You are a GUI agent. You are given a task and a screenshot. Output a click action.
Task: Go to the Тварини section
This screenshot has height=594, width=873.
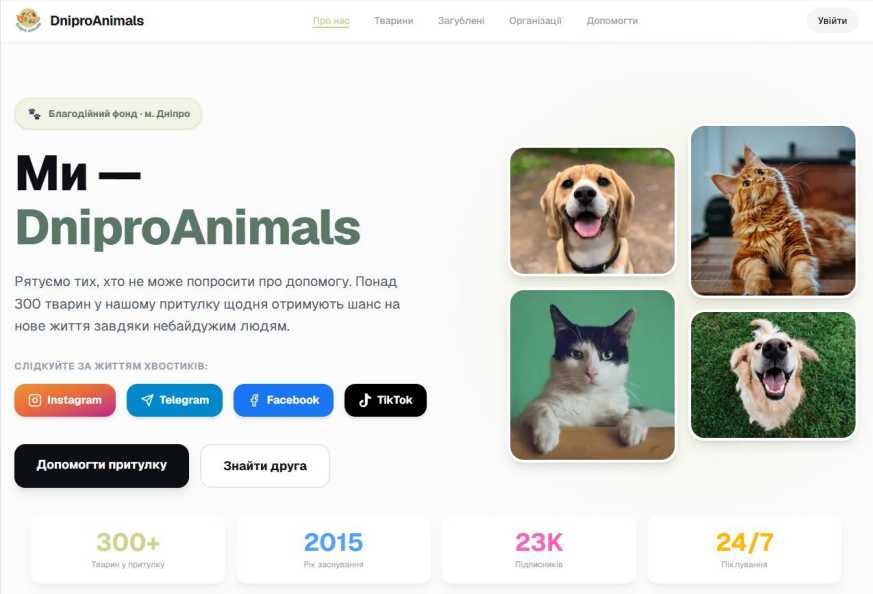click(x=394, y=21)
